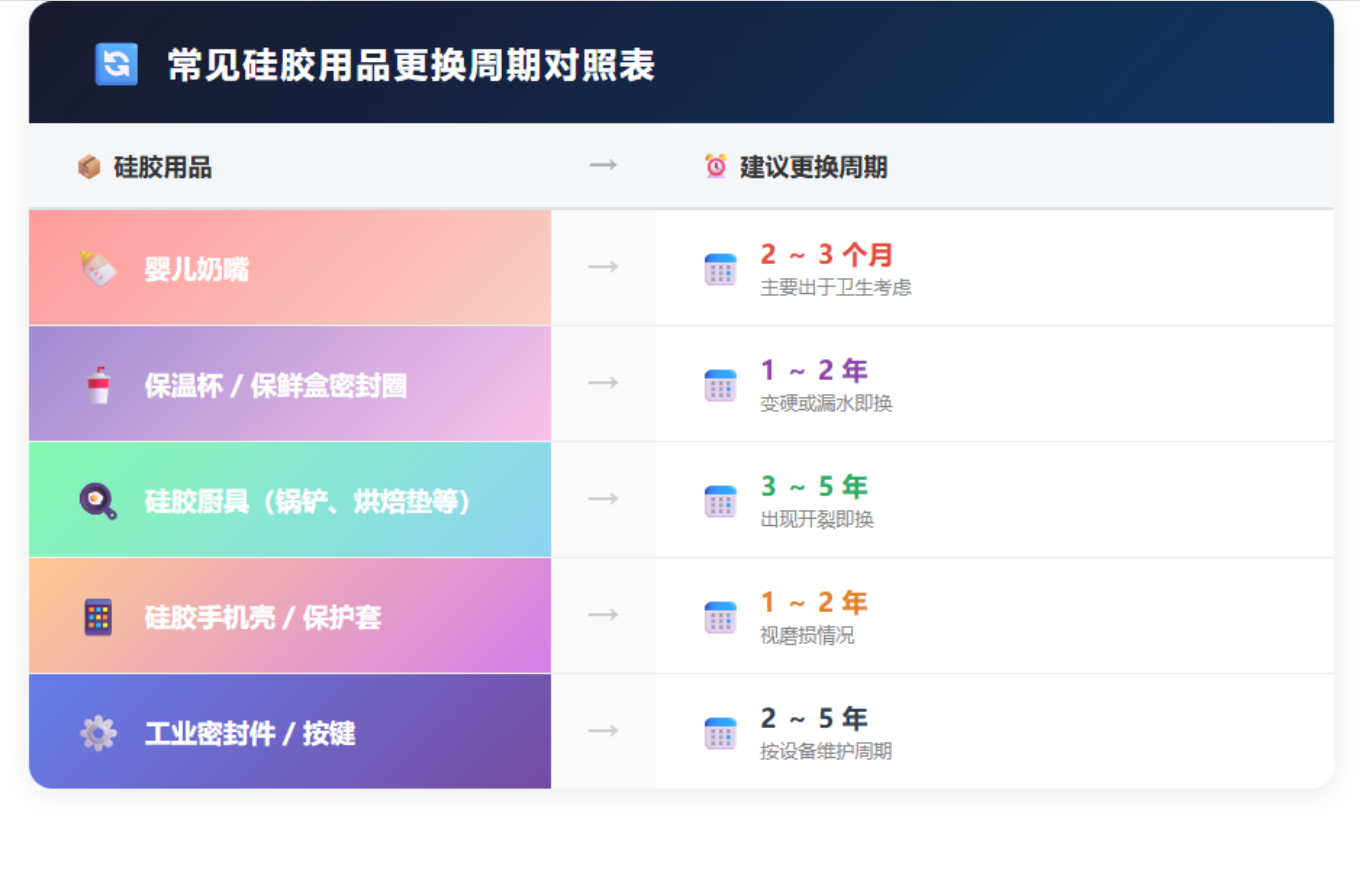Select the 工业密封件 / 按键 label
The width and height of the screenshot is (1360, 869).
[x=250, y=734]
